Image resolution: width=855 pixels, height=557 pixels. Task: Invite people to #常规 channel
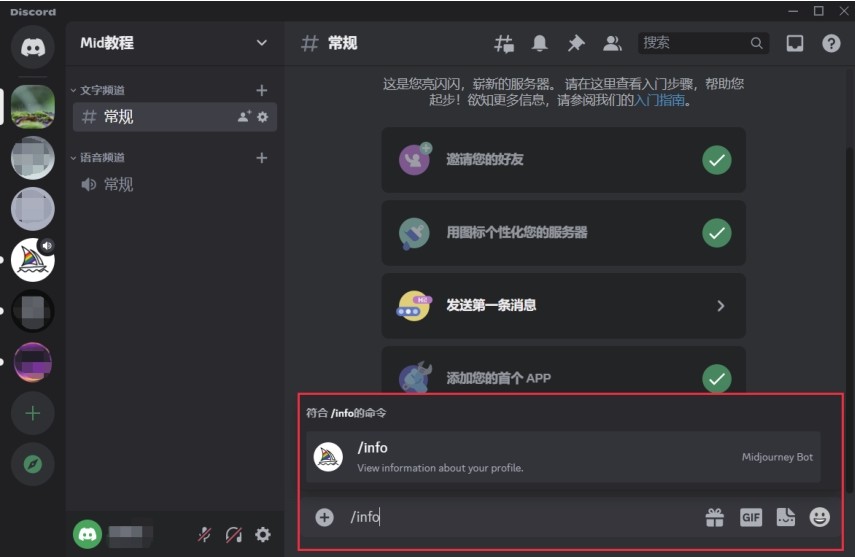pos(244,117)
